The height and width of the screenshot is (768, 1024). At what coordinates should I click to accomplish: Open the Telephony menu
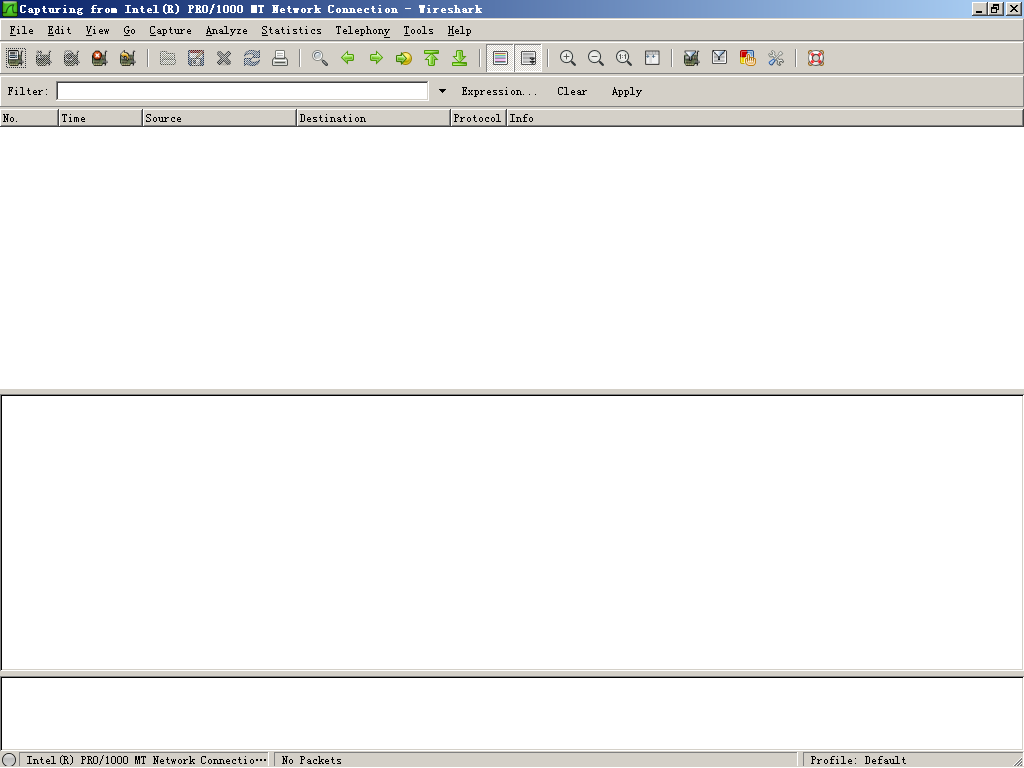click(x=362, y=31)
